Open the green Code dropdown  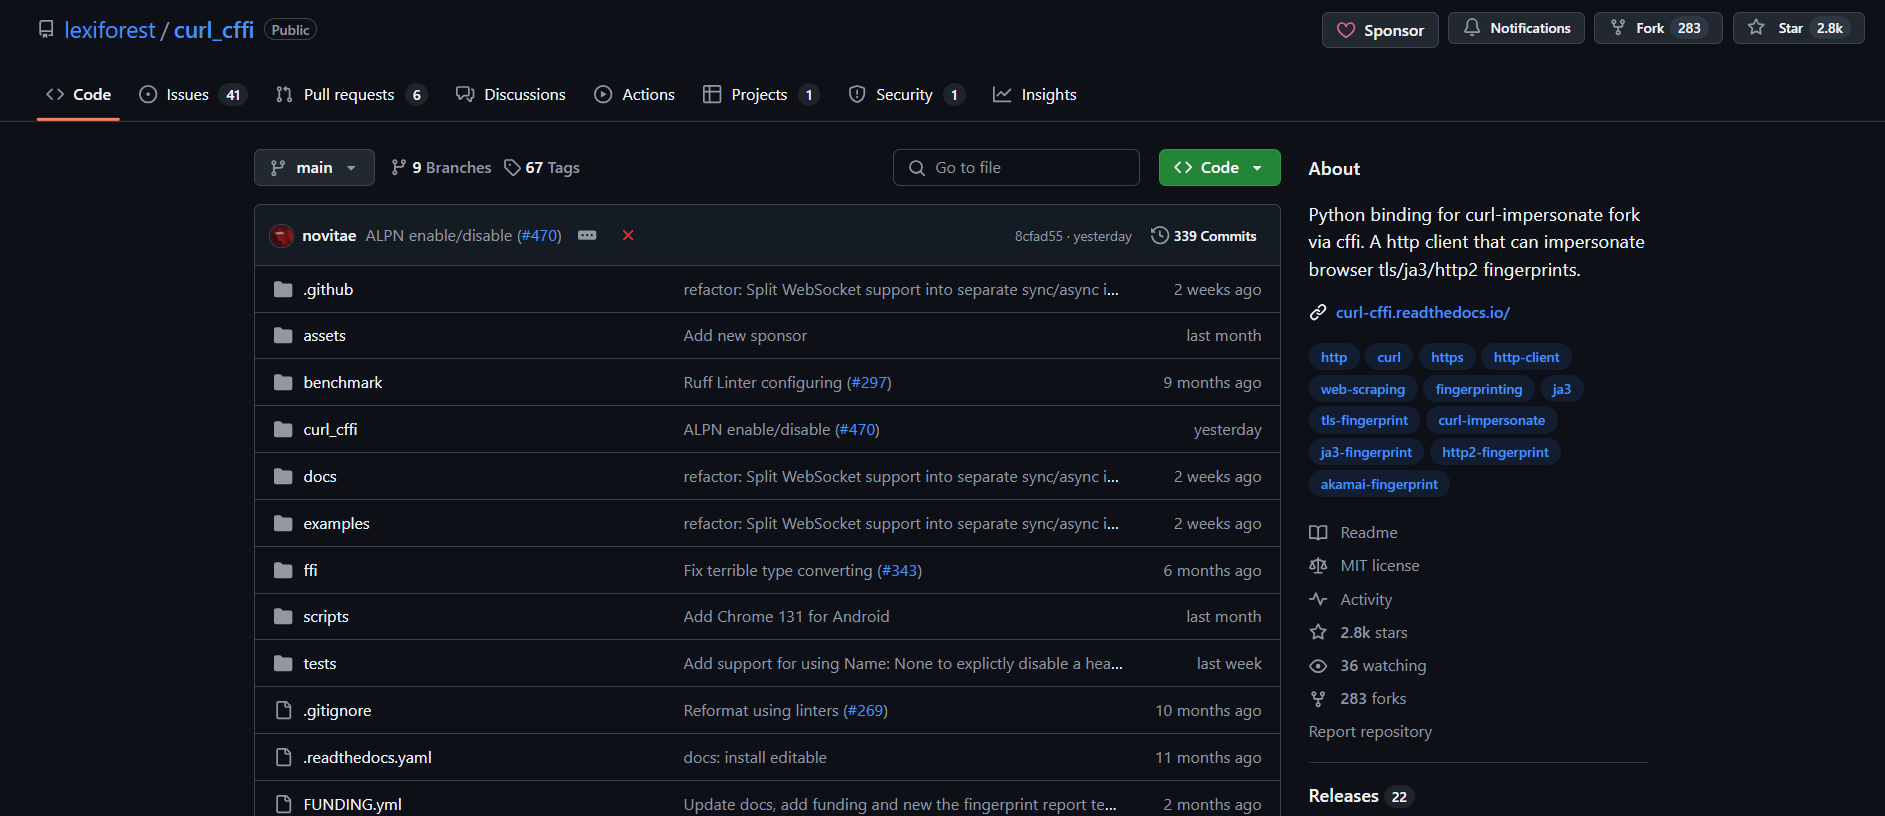point(1219,168)
